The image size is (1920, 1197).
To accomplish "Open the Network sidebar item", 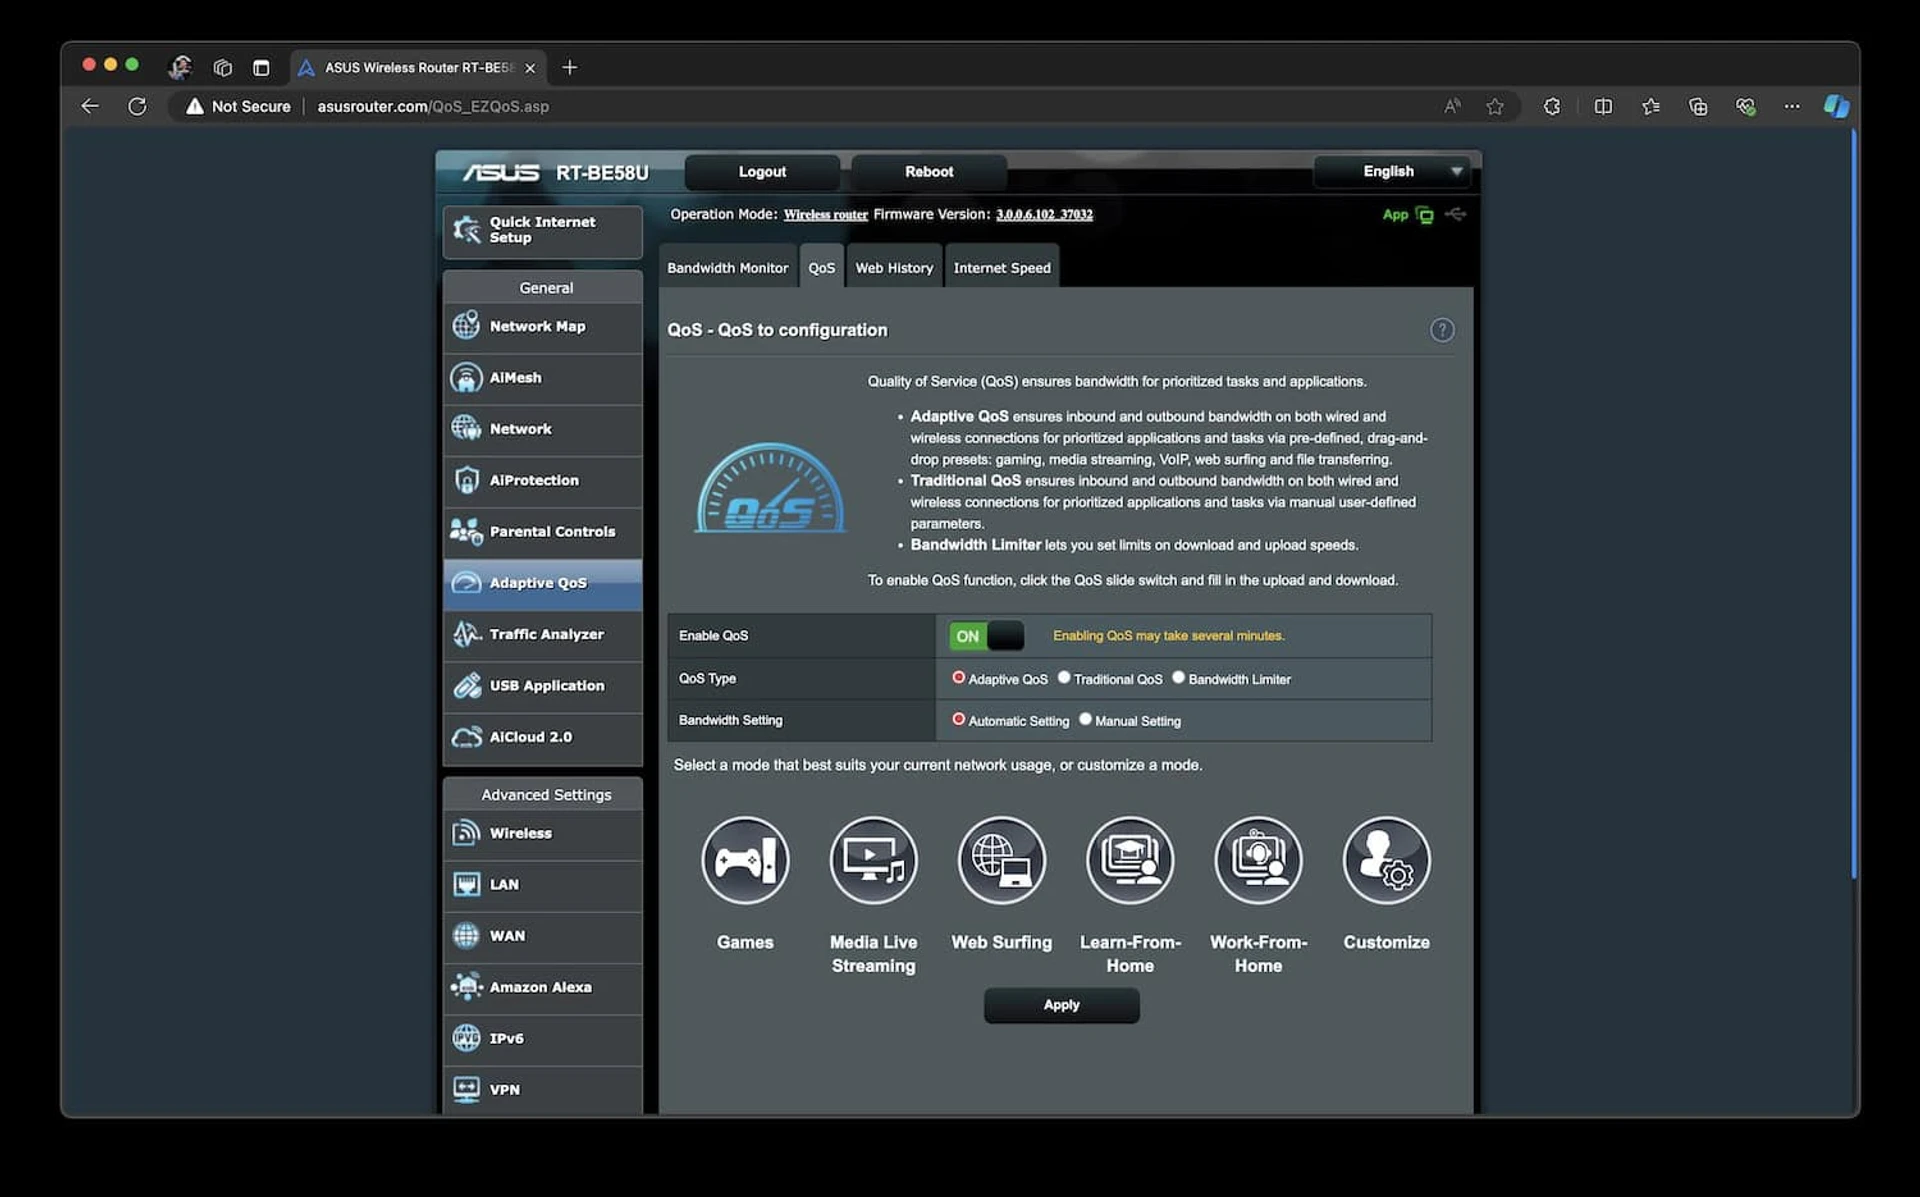I will tap(542, 429).
